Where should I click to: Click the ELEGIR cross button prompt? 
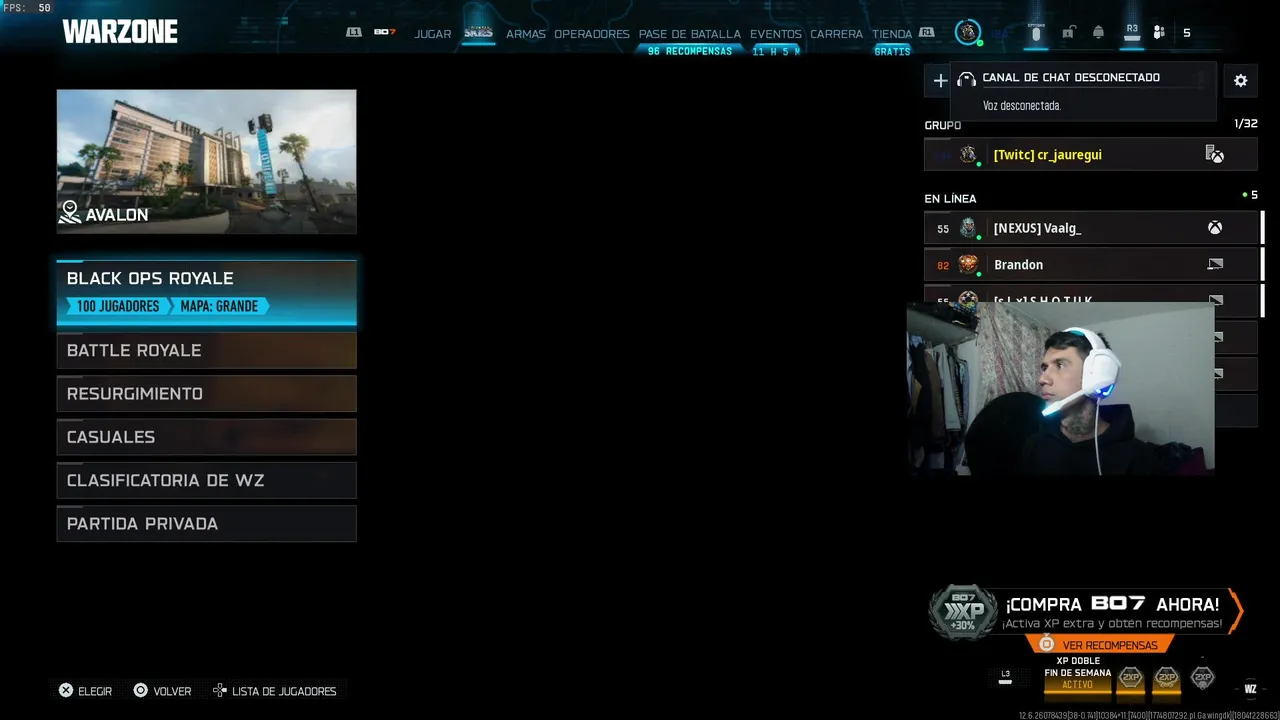click(x=85, y=691)
